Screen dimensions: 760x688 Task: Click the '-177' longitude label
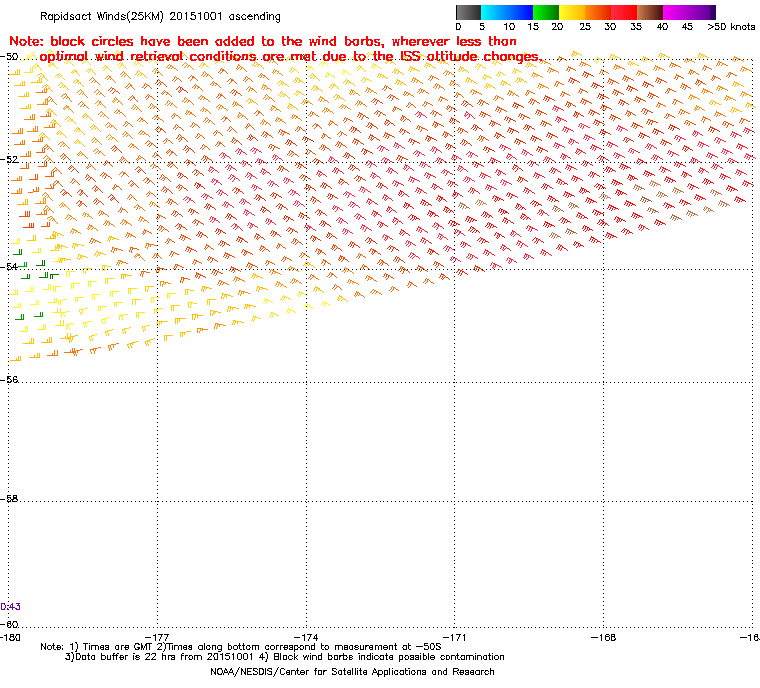tap(158, 637)
